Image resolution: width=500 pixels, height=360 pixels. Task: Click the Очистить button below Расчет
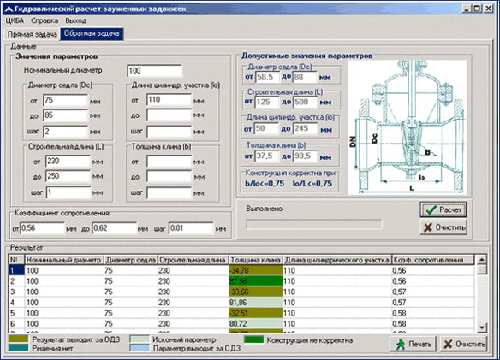click(x=443, y=227)
